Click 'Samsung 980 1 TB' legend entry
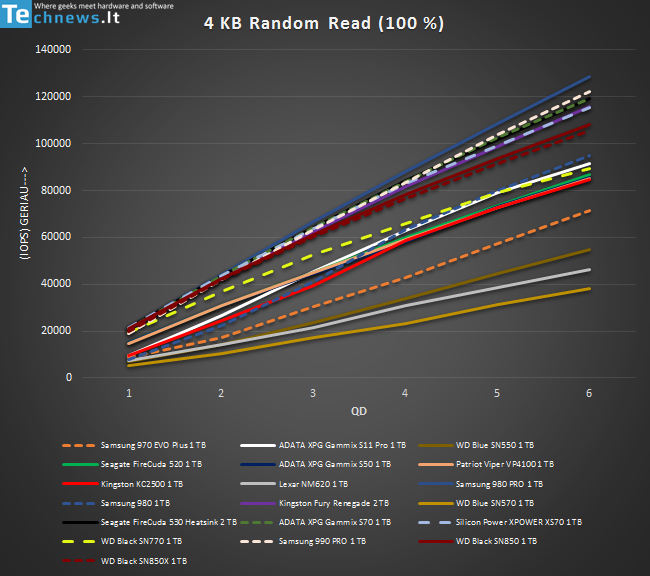Screen dimensions: 650x576 (116, 503)
